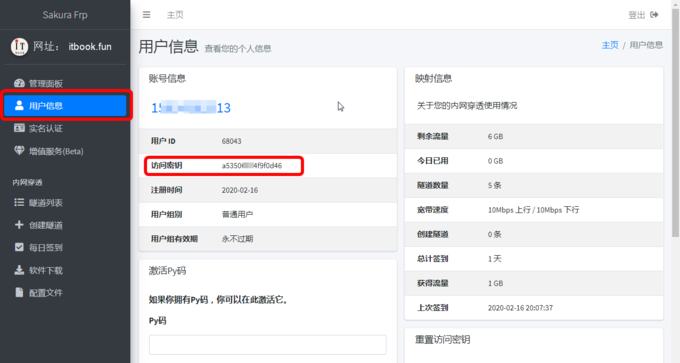The height and width of the screenshot is (363, 680).
Task: Open 实名认证 ID card icon
Action: (x=19, y=128)
